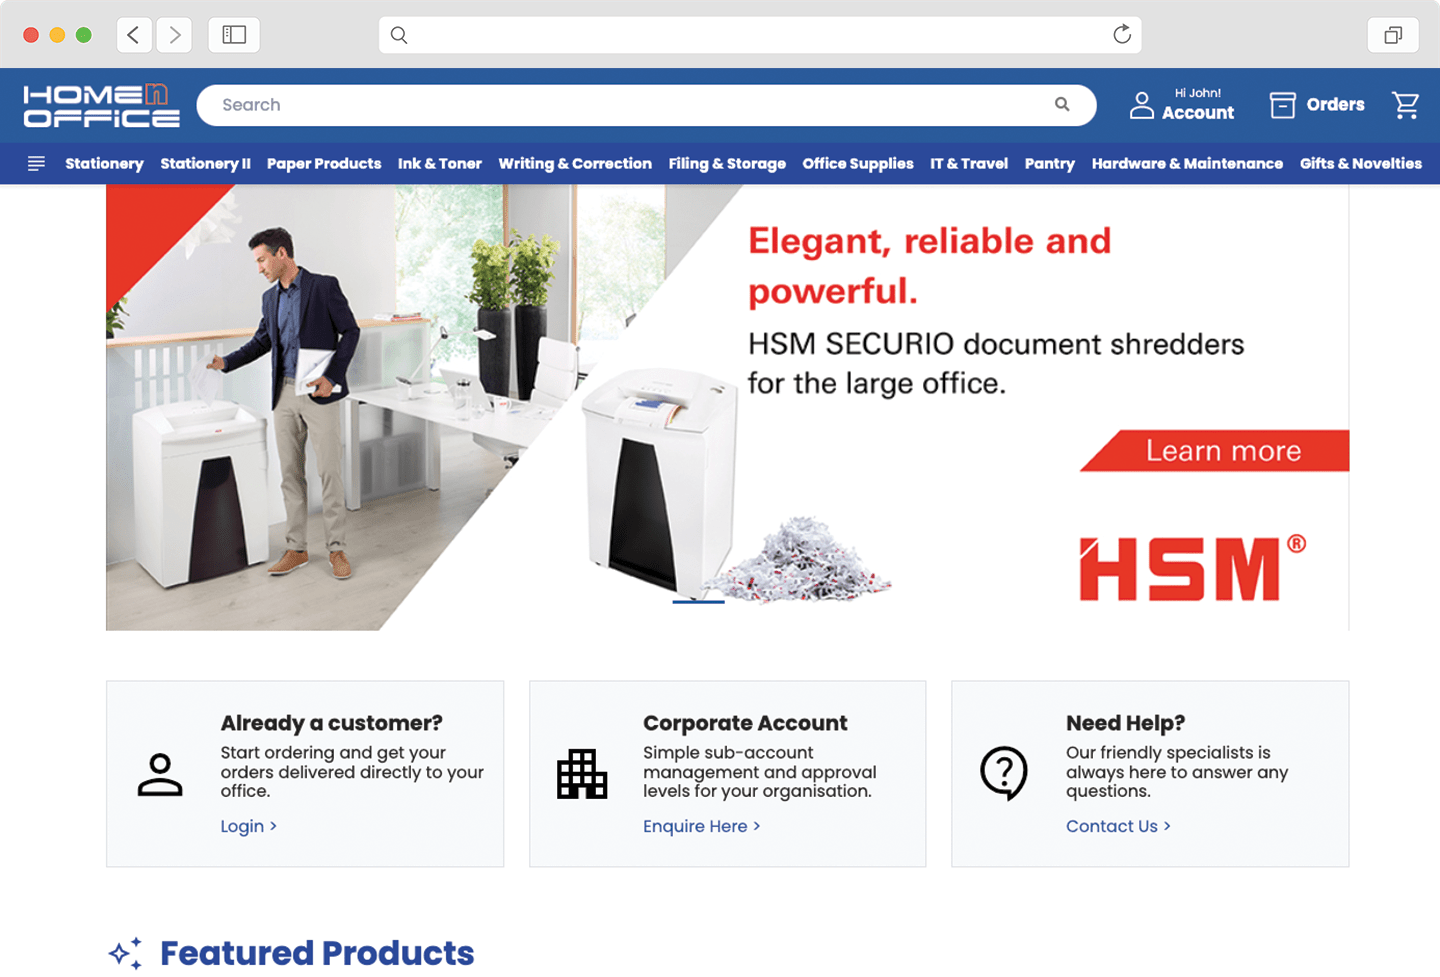Follow the Enquire Here link
1440x977 pixels.
(701, 826)
